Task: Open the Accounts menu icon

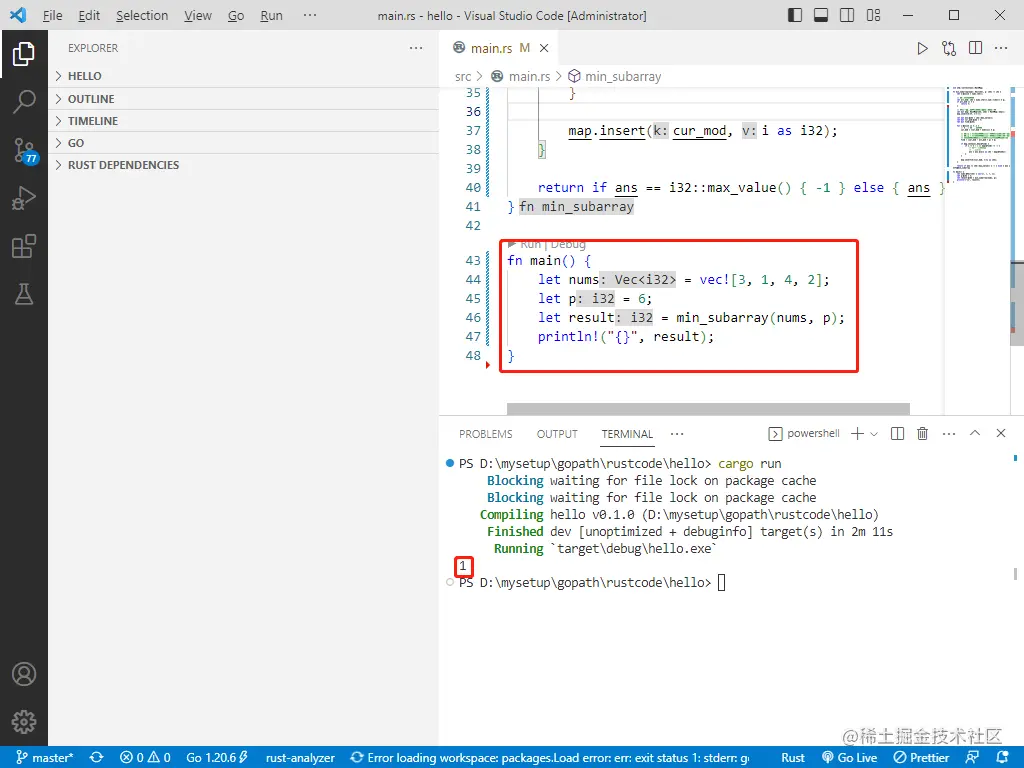Action: [x=24, y=674]
